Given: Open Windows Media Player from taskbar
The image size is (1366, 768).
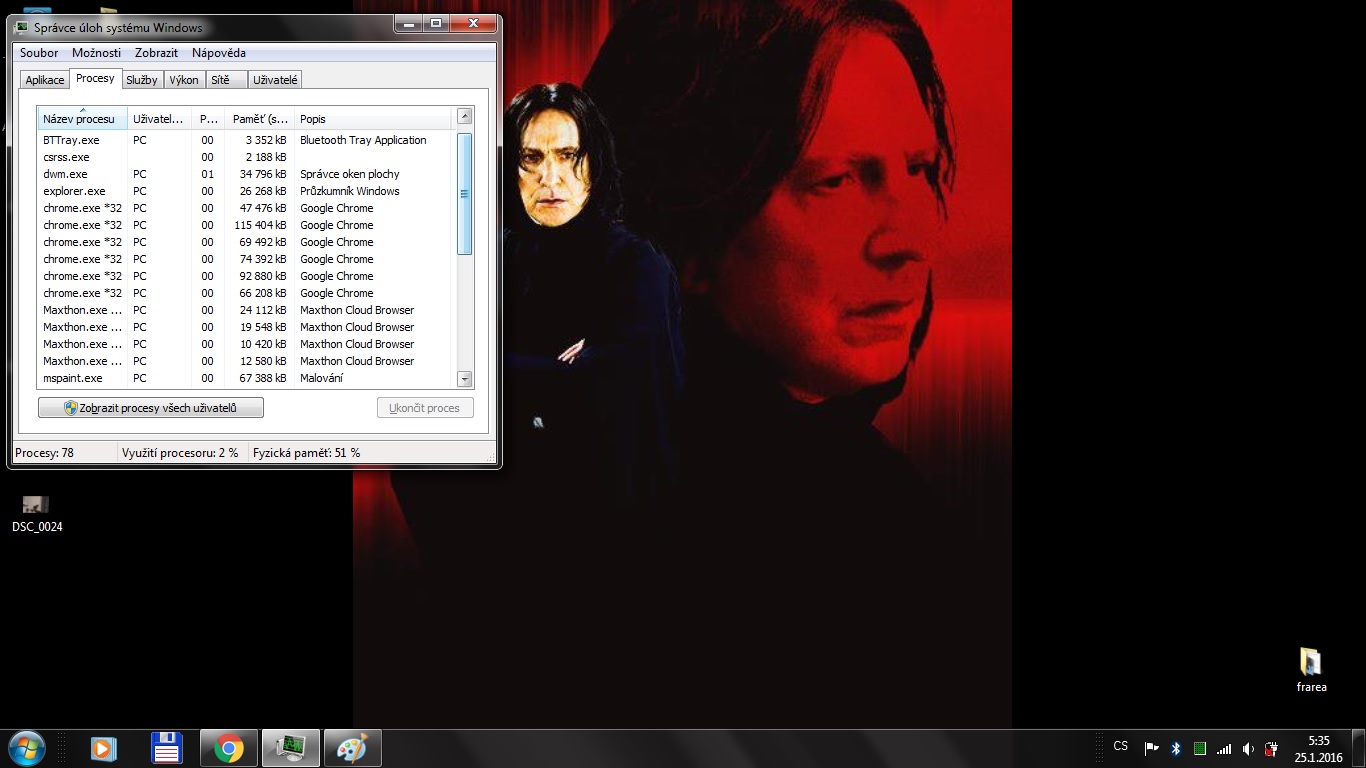Looking at the screenshot, I should 103,748.
